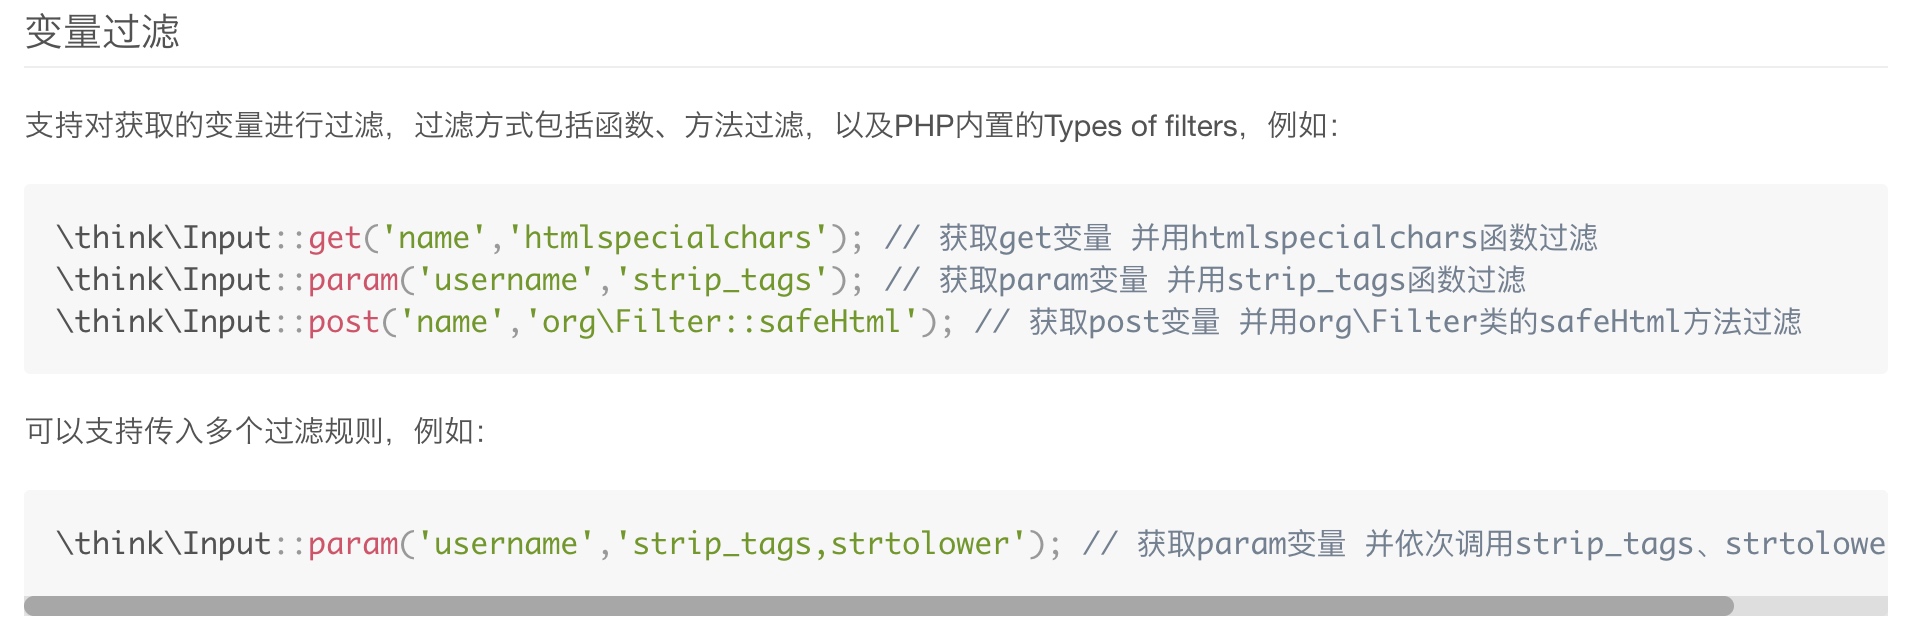
Task: Click comment 获取get变量 in first line
Action: coord(1025,238)
